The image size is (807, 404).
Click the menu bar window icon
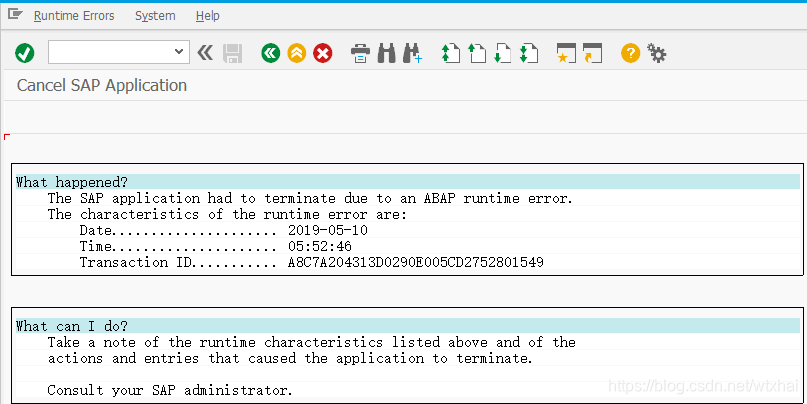[15, 14]
